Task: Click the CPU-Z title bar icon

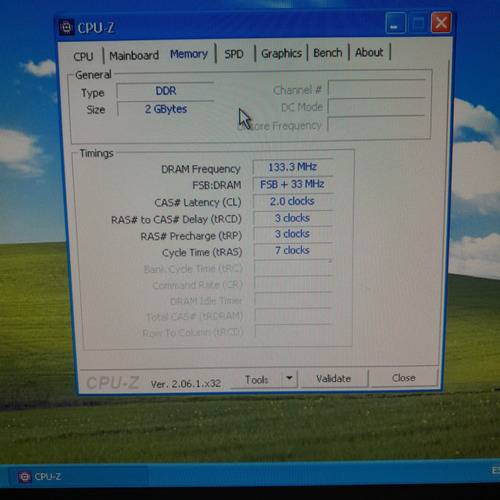Action: point(67,27)
